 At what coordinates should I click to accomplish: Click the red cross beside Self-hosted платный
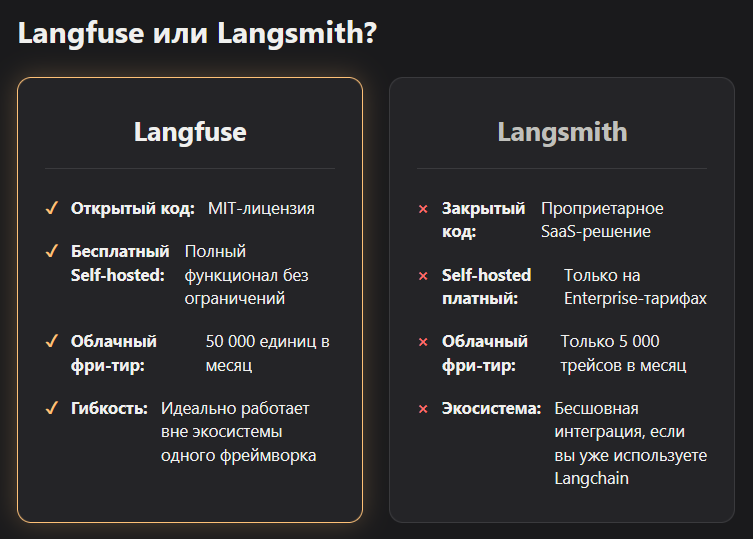coord(423,276)
